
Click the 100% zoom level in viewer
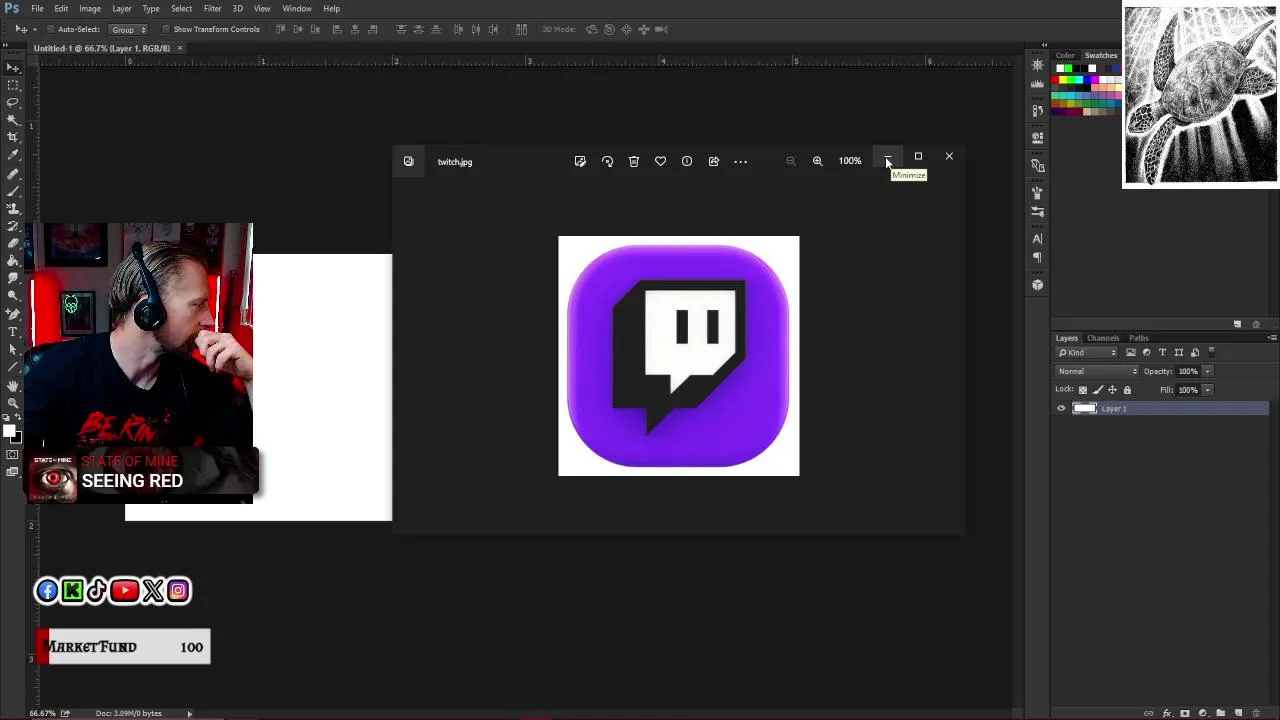coord(850,161)
